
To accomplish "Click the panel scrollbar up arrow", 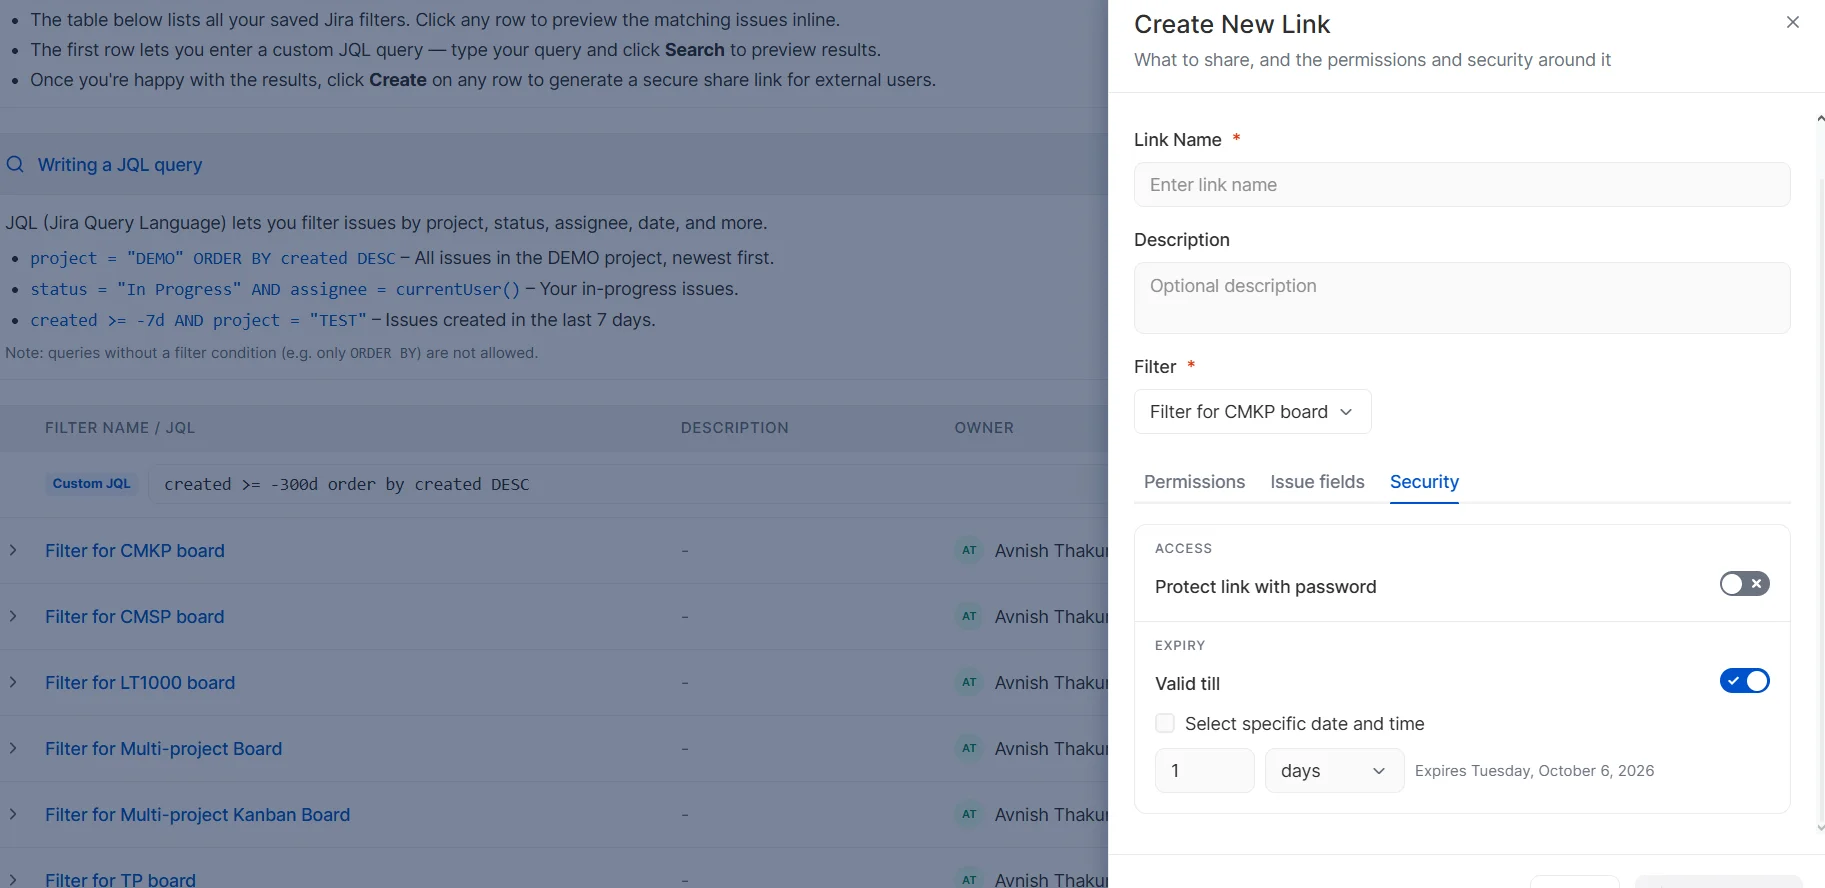I will tap(1820, 118).
